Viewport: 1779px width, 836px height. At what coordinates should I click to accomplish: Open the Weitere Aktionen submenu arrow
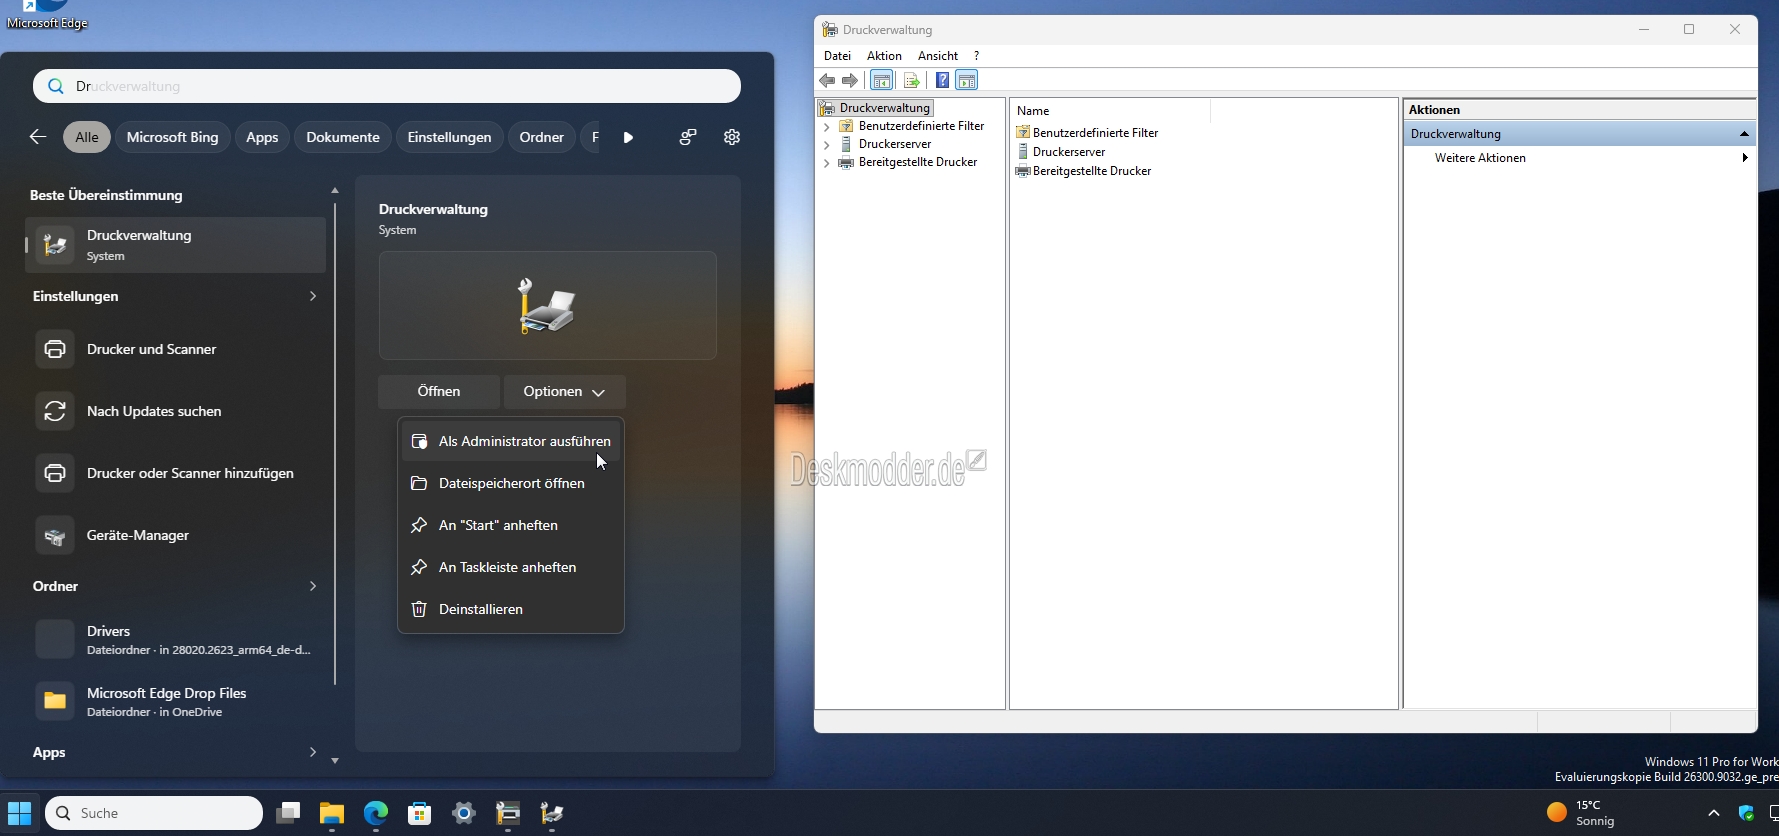pos(1745,158)
